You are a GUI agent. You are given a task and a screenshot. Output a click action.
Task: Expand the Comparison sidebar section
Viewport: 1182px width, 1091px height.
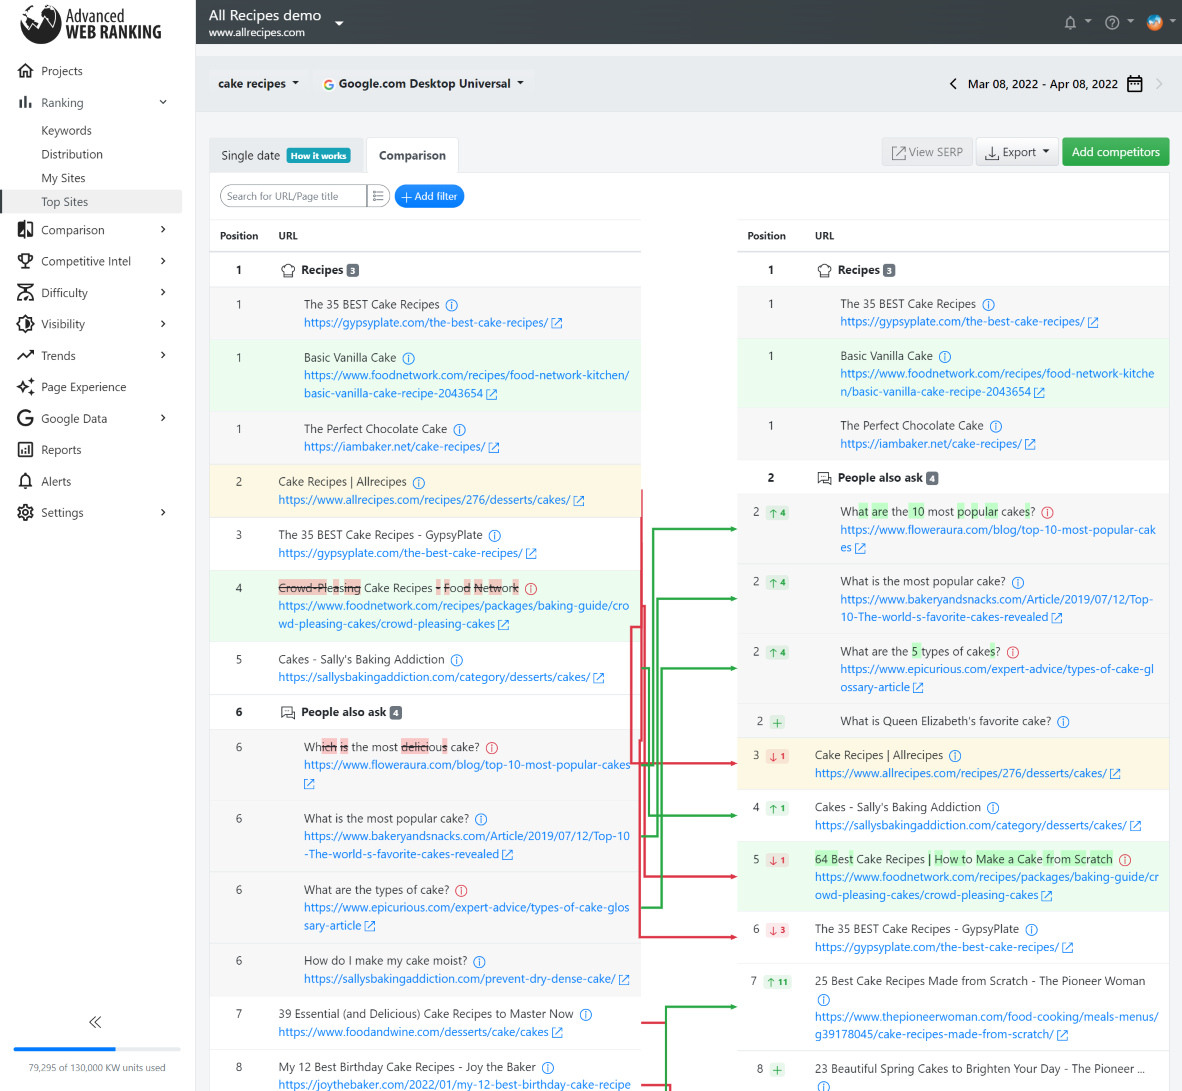click(163, 229)
